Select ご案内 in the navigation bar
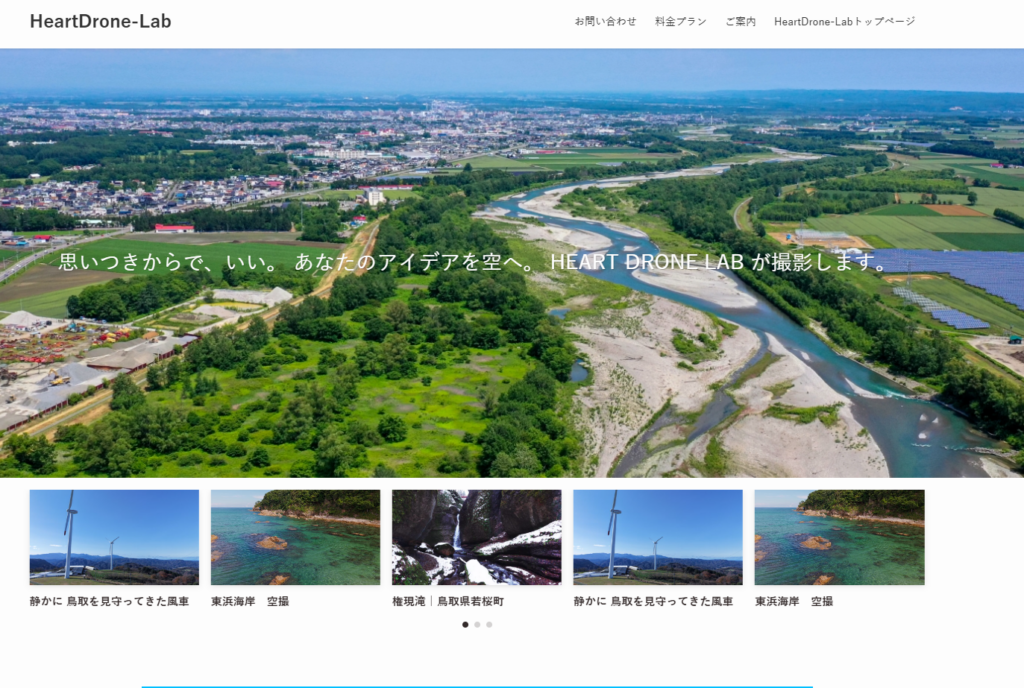The height and width of the screenshot is (688, 1024). click(x=740, y=21)
